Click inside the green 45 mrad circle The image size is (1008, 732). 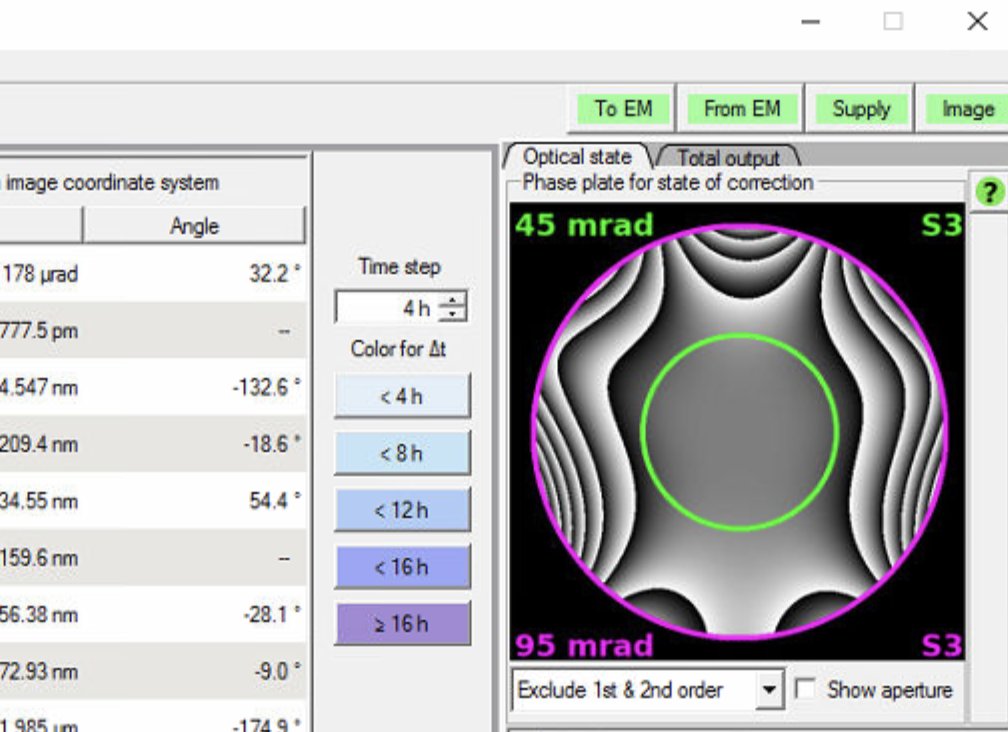point(740,430)
